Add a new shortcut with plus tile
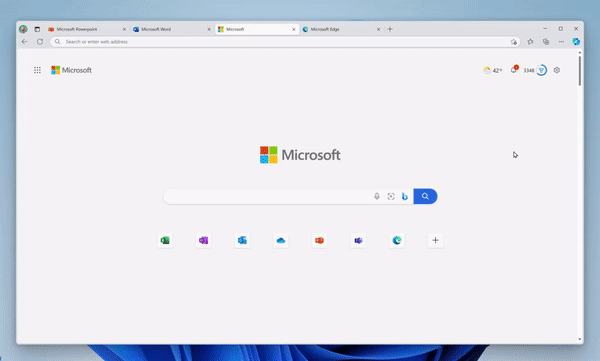This screenshot has height=361, width=600. coord(435,240)
